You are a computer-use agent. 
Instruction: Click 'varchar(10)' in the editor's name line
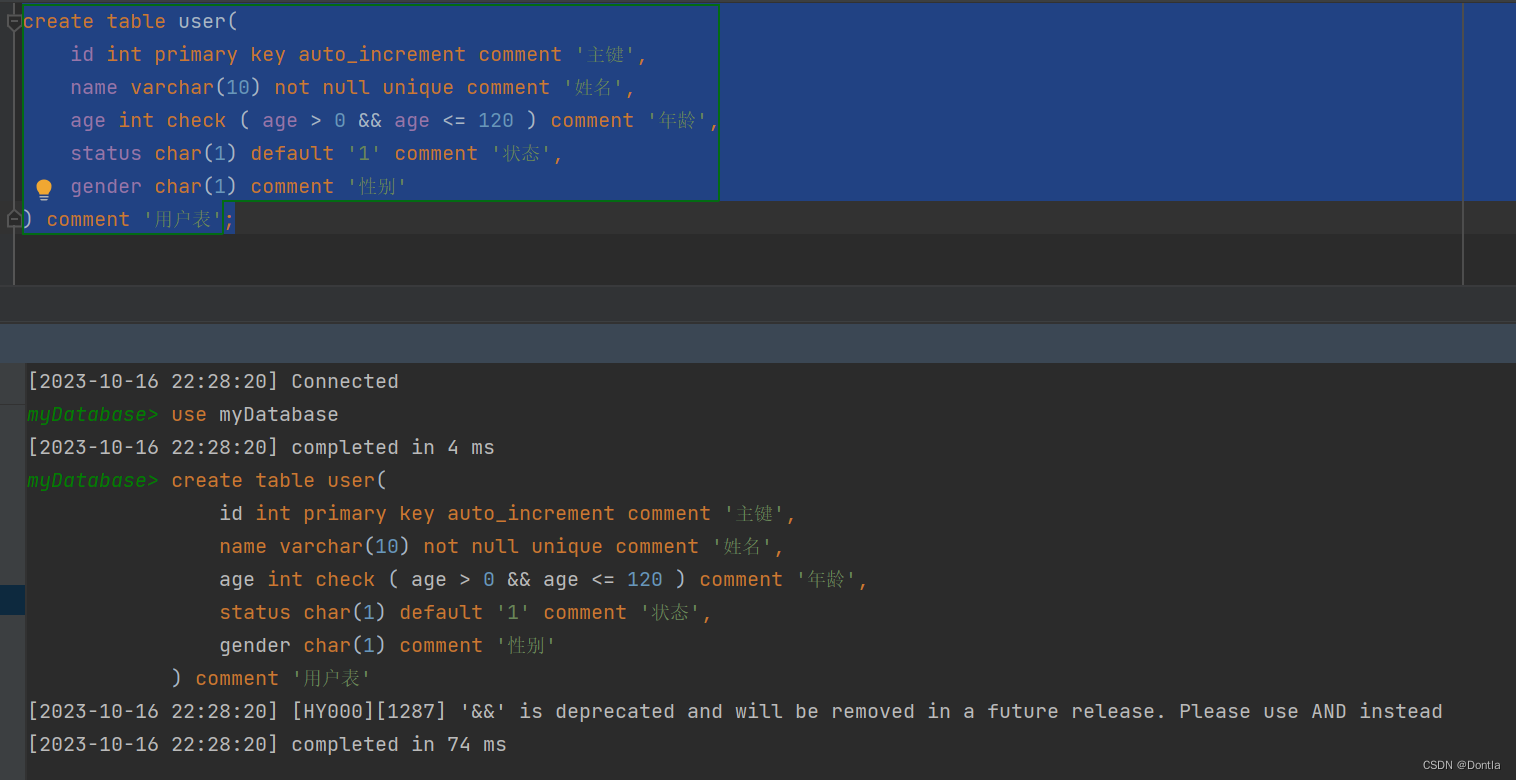(196, 87)
